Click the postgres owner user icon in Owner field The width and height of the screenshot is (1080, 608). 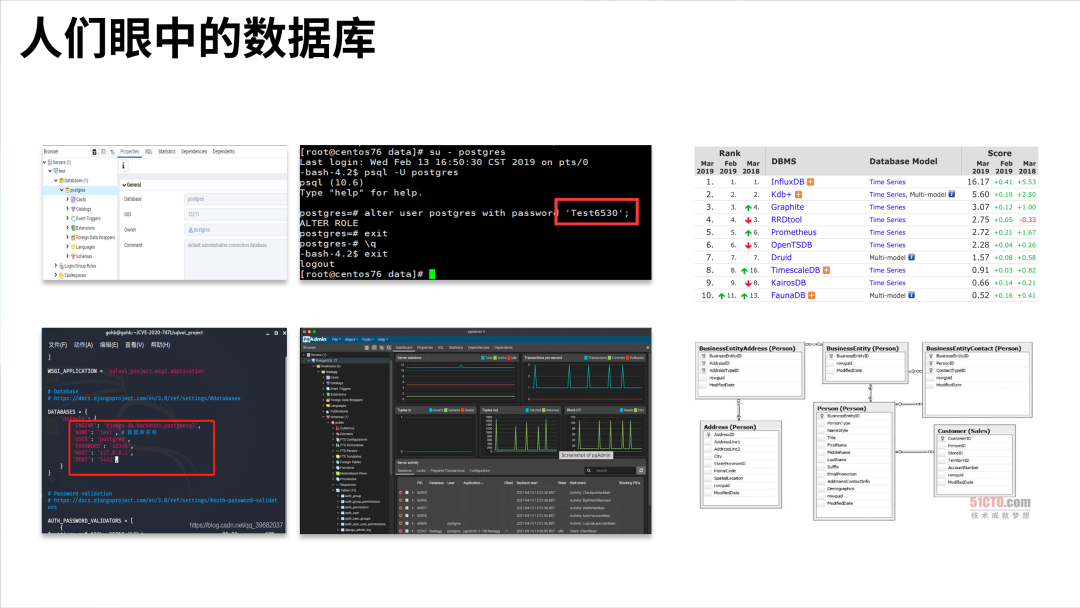click(x=191, y=230)
